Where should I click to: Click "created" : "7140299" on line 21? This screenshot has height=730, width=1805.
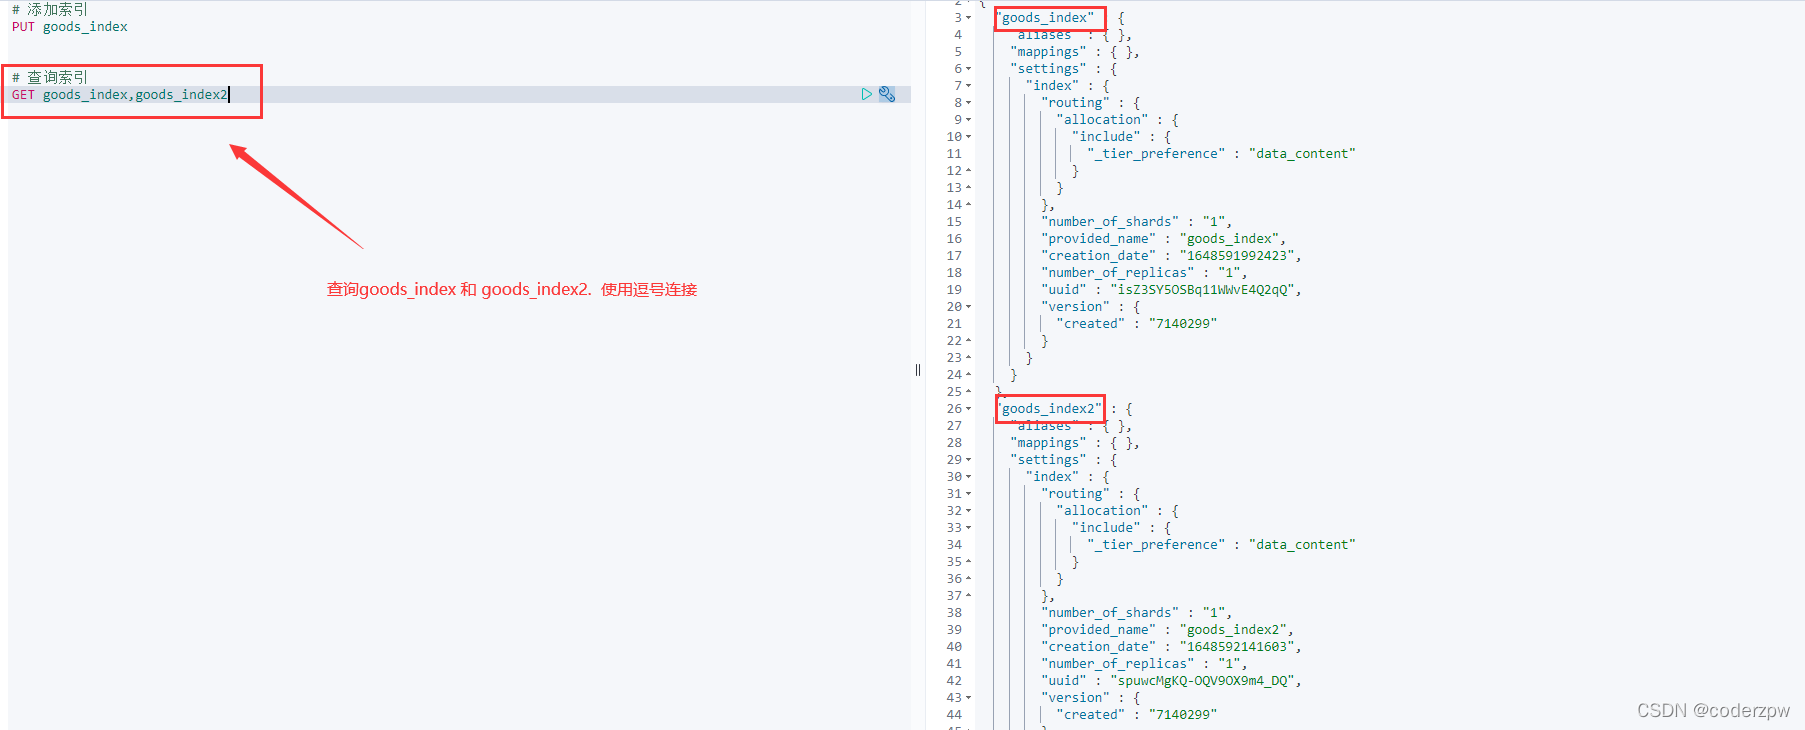coord(1136,324)
